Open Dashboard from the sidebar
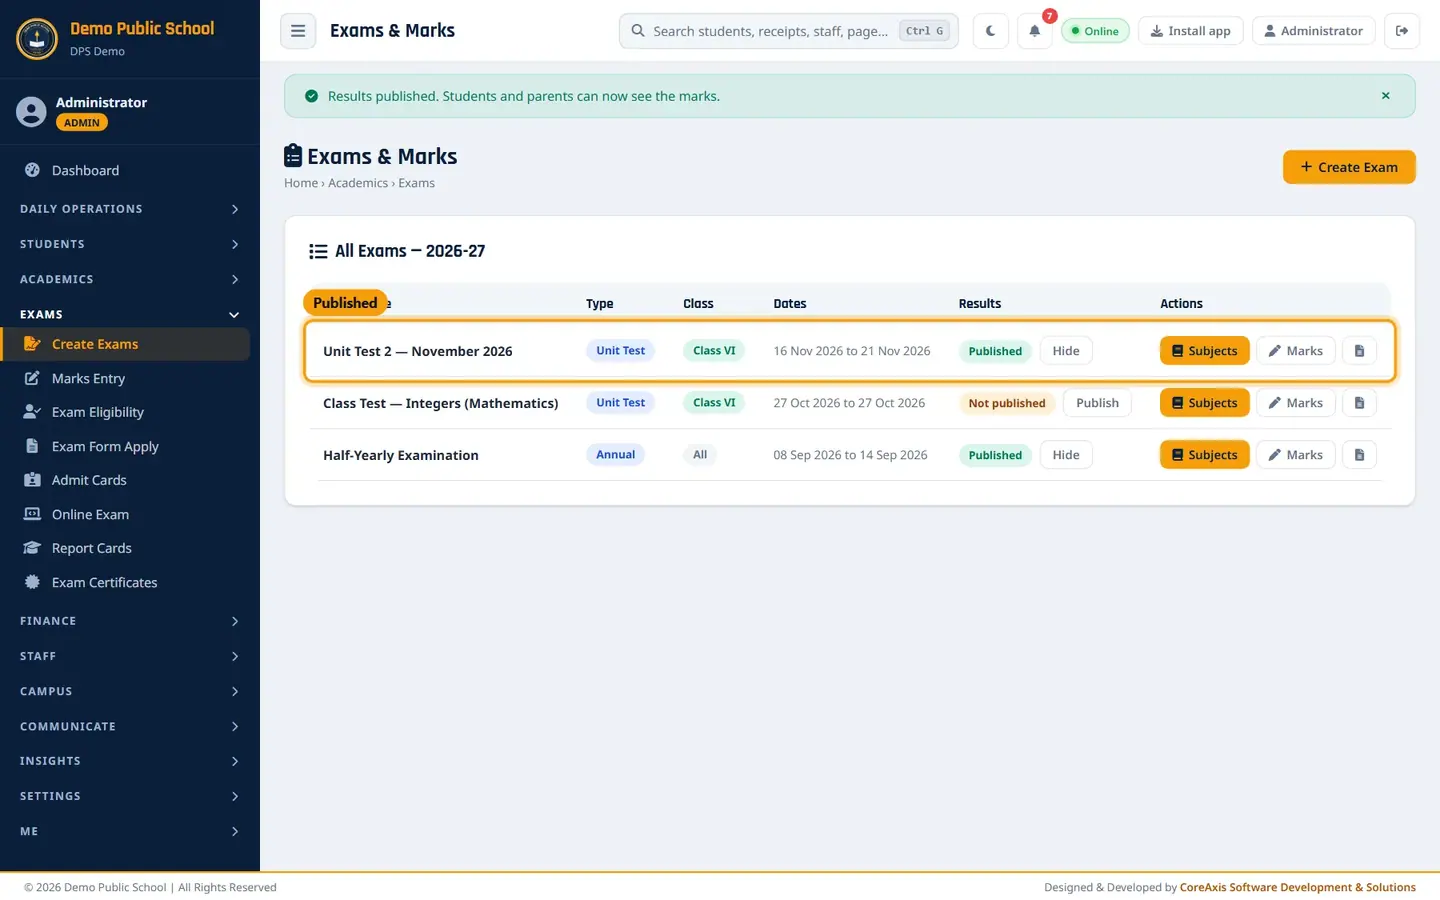The width and height of the screenshot is (1440, 900). (125, 171)
